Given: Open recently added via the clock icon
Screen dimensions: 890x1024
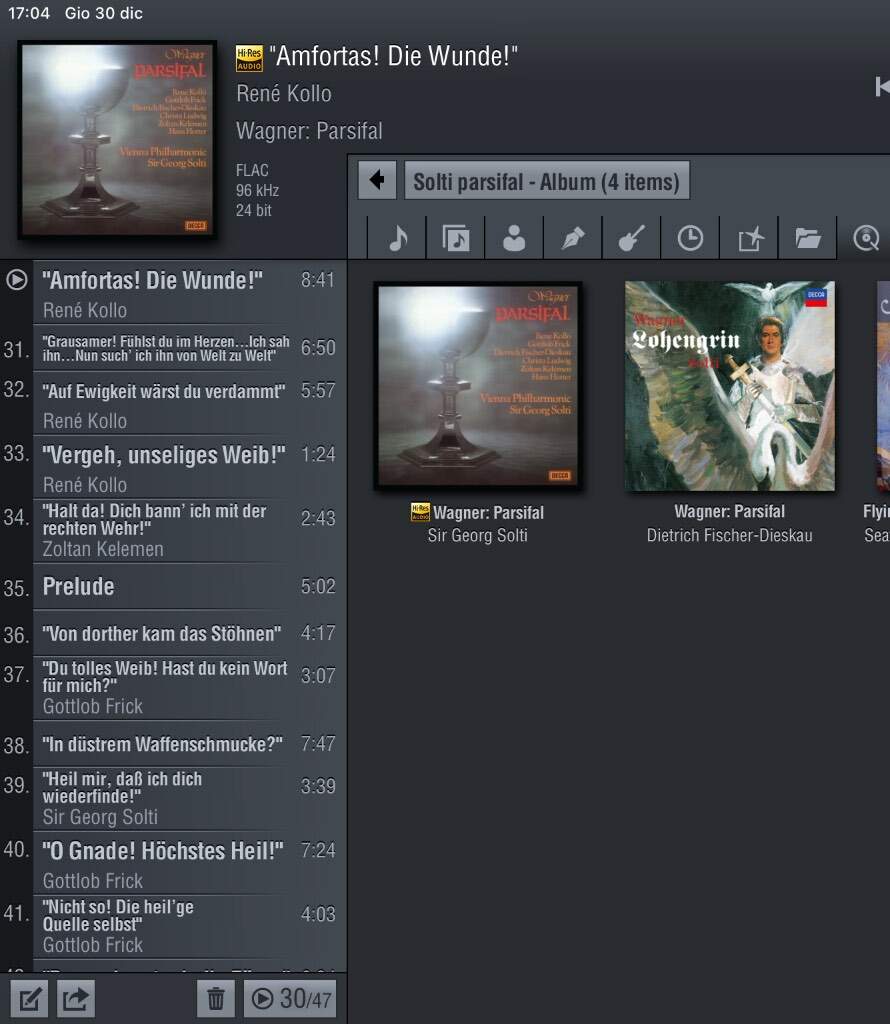Looking at the screenshot, I should (690, 238).
